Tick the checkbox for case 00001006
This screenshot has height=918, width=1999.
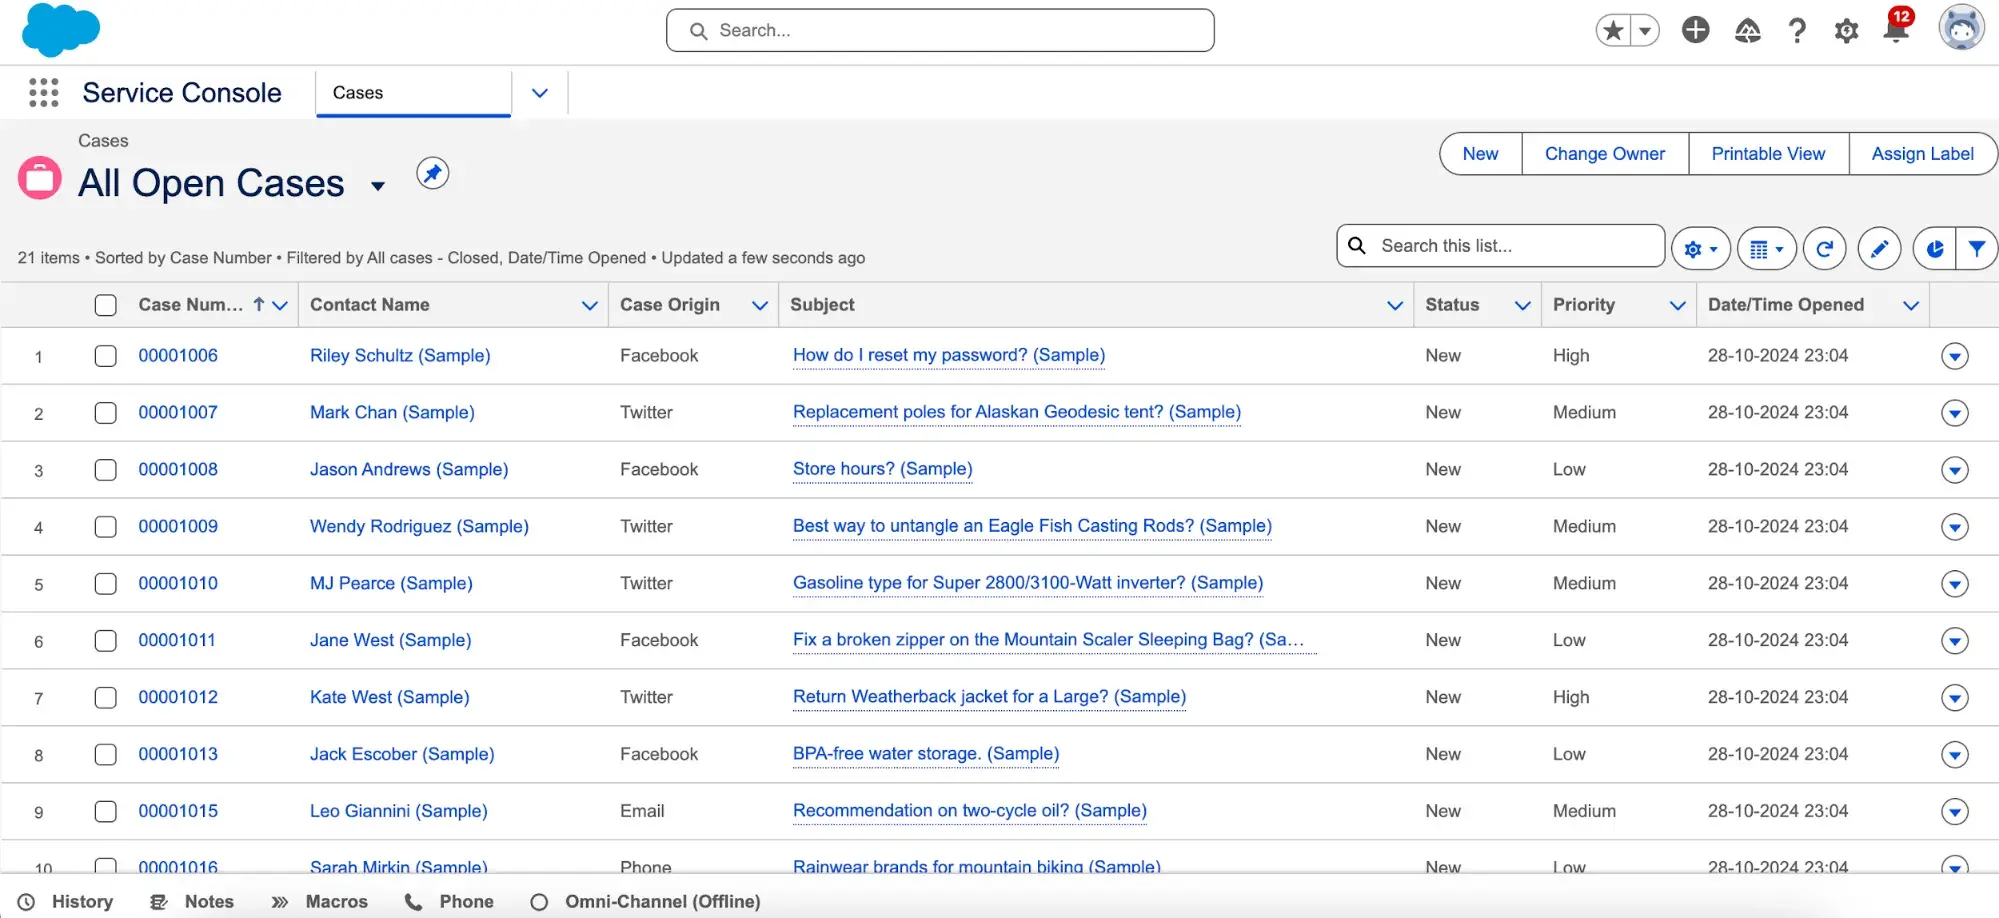[x=105, y=356]
